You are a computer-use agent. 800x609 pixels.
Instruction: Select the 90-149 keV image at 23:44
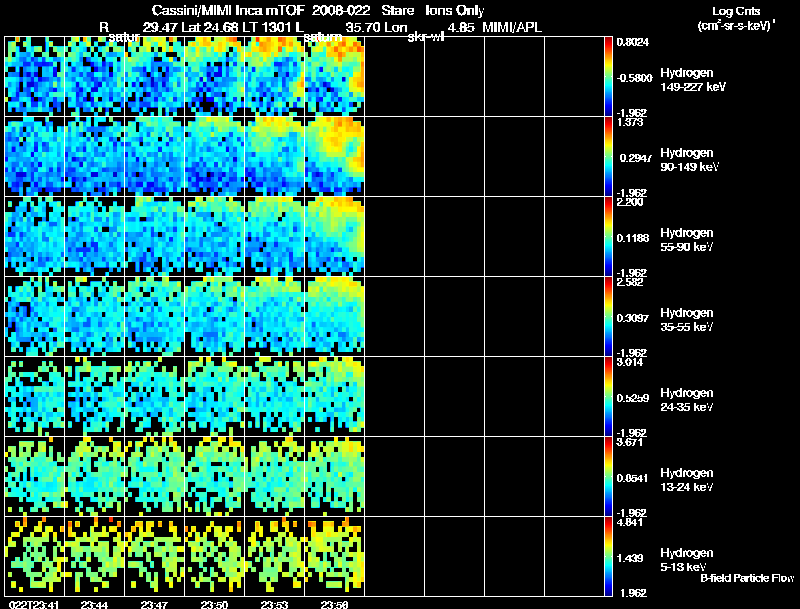95,157
